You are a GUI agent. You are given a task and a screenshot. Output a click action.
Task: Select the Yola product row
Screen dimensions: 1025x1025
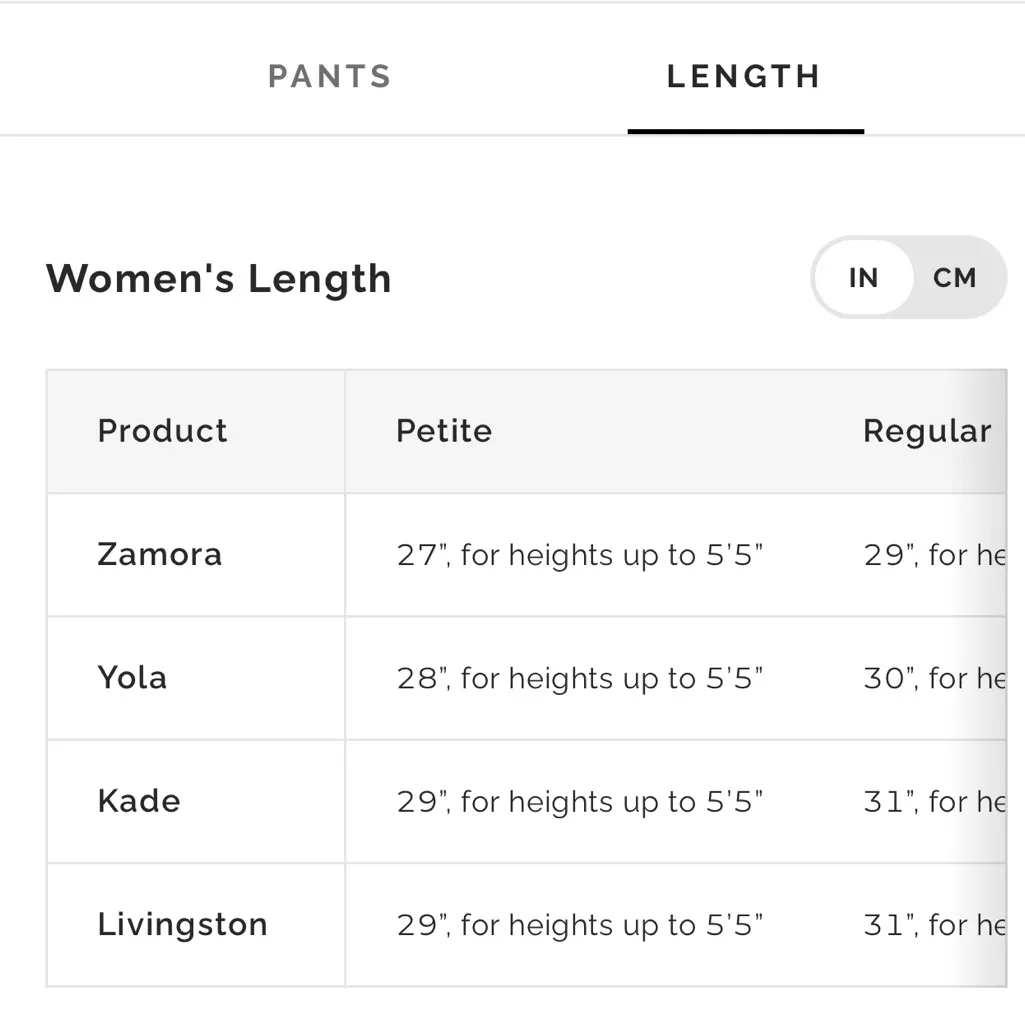coord(133,678)
